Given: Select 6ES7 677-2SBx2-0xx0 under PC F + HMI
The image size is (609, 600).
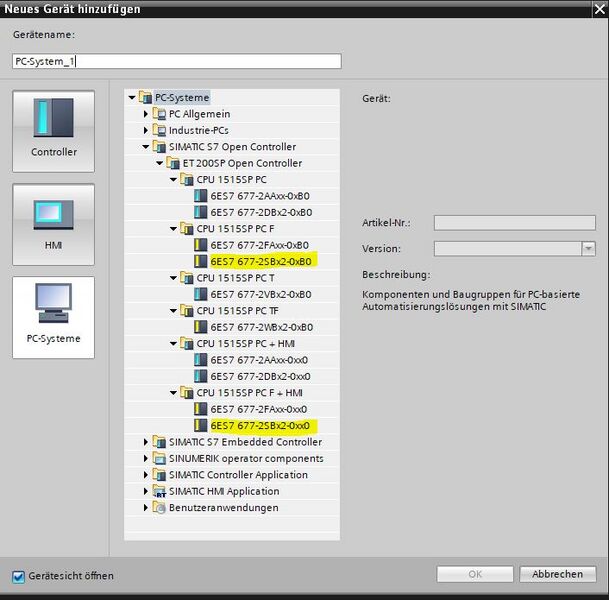Looking at the screenshot, I should coord(259,425).
